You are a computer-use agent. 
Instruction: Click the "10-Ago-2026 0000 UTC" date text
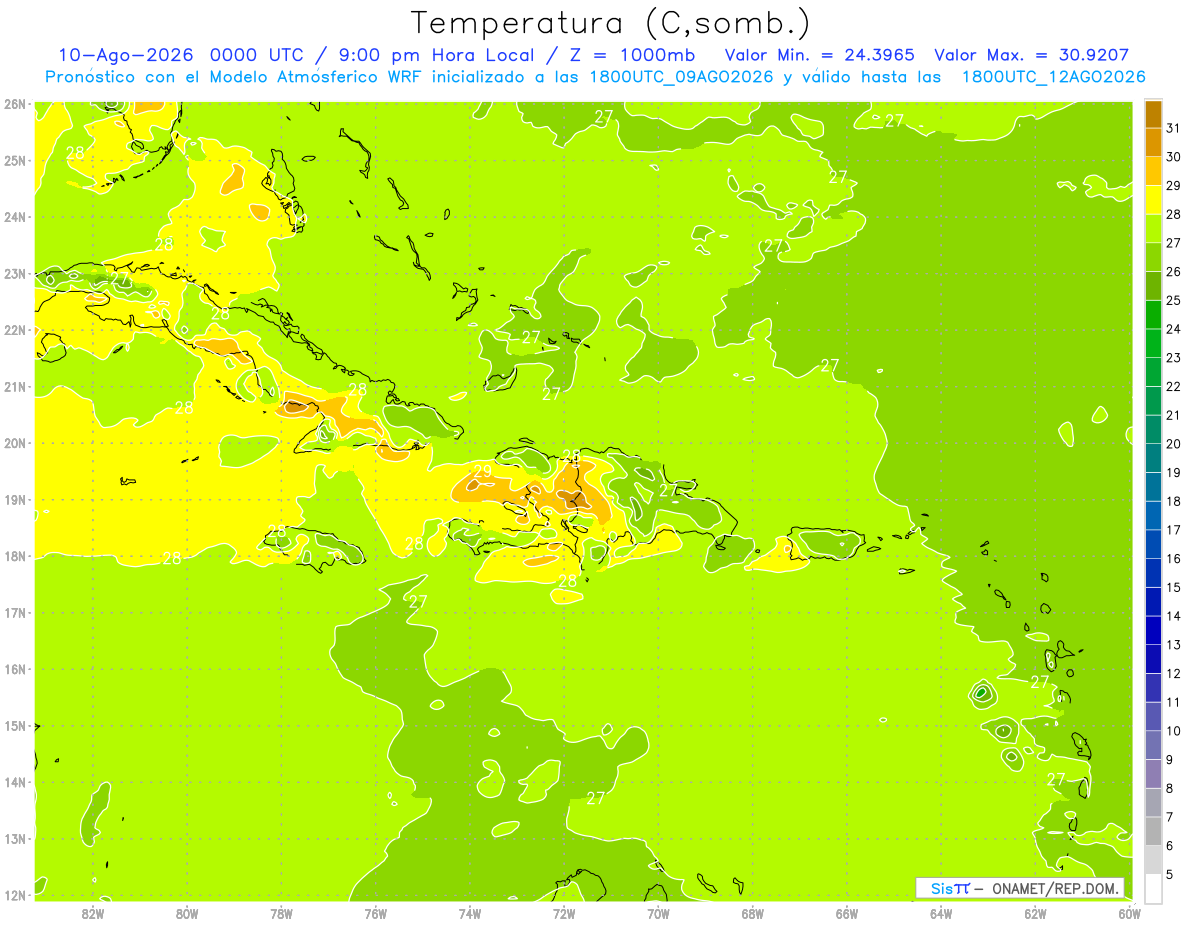click(180, 55)
